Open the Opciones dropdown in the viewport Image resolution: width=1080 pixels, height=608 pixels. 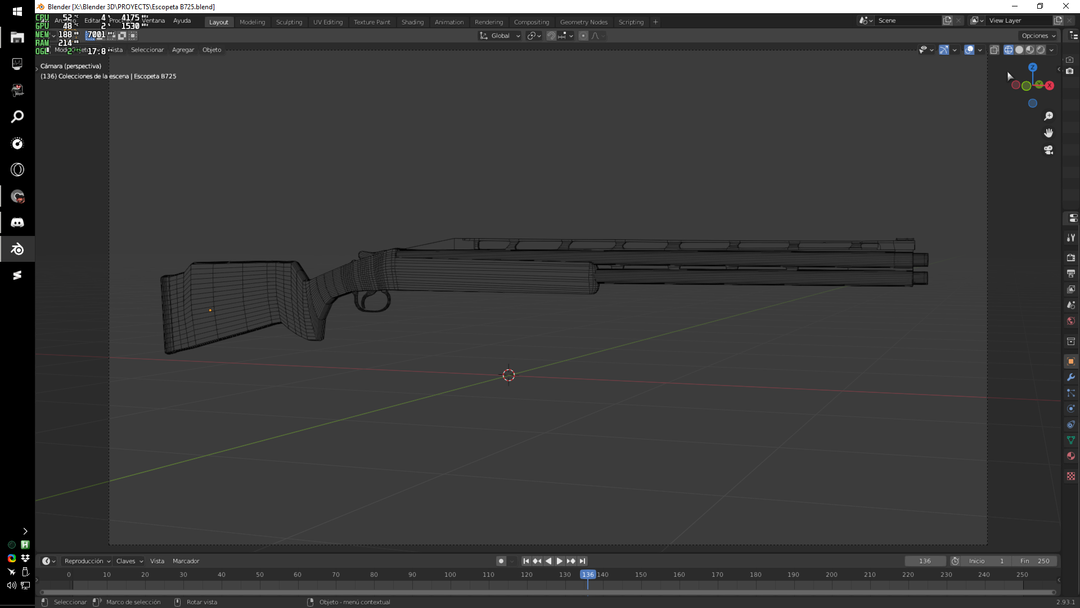[x=1037, y=35]
